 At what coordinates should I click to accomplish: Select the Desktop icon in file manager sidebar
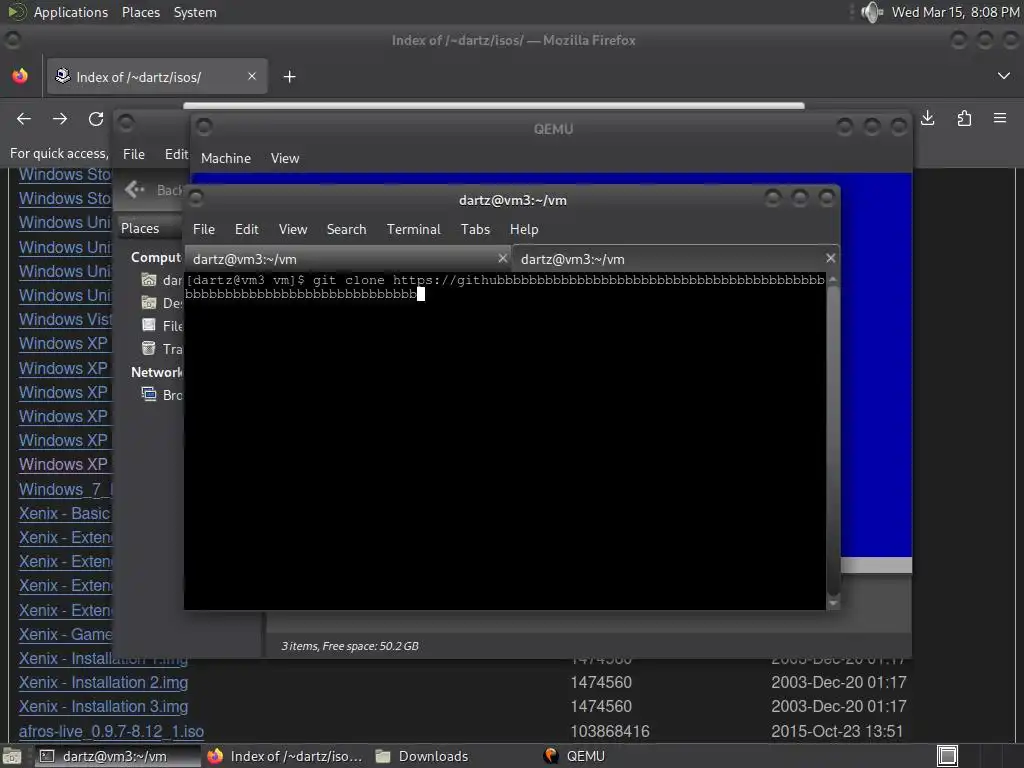point(149,303)
